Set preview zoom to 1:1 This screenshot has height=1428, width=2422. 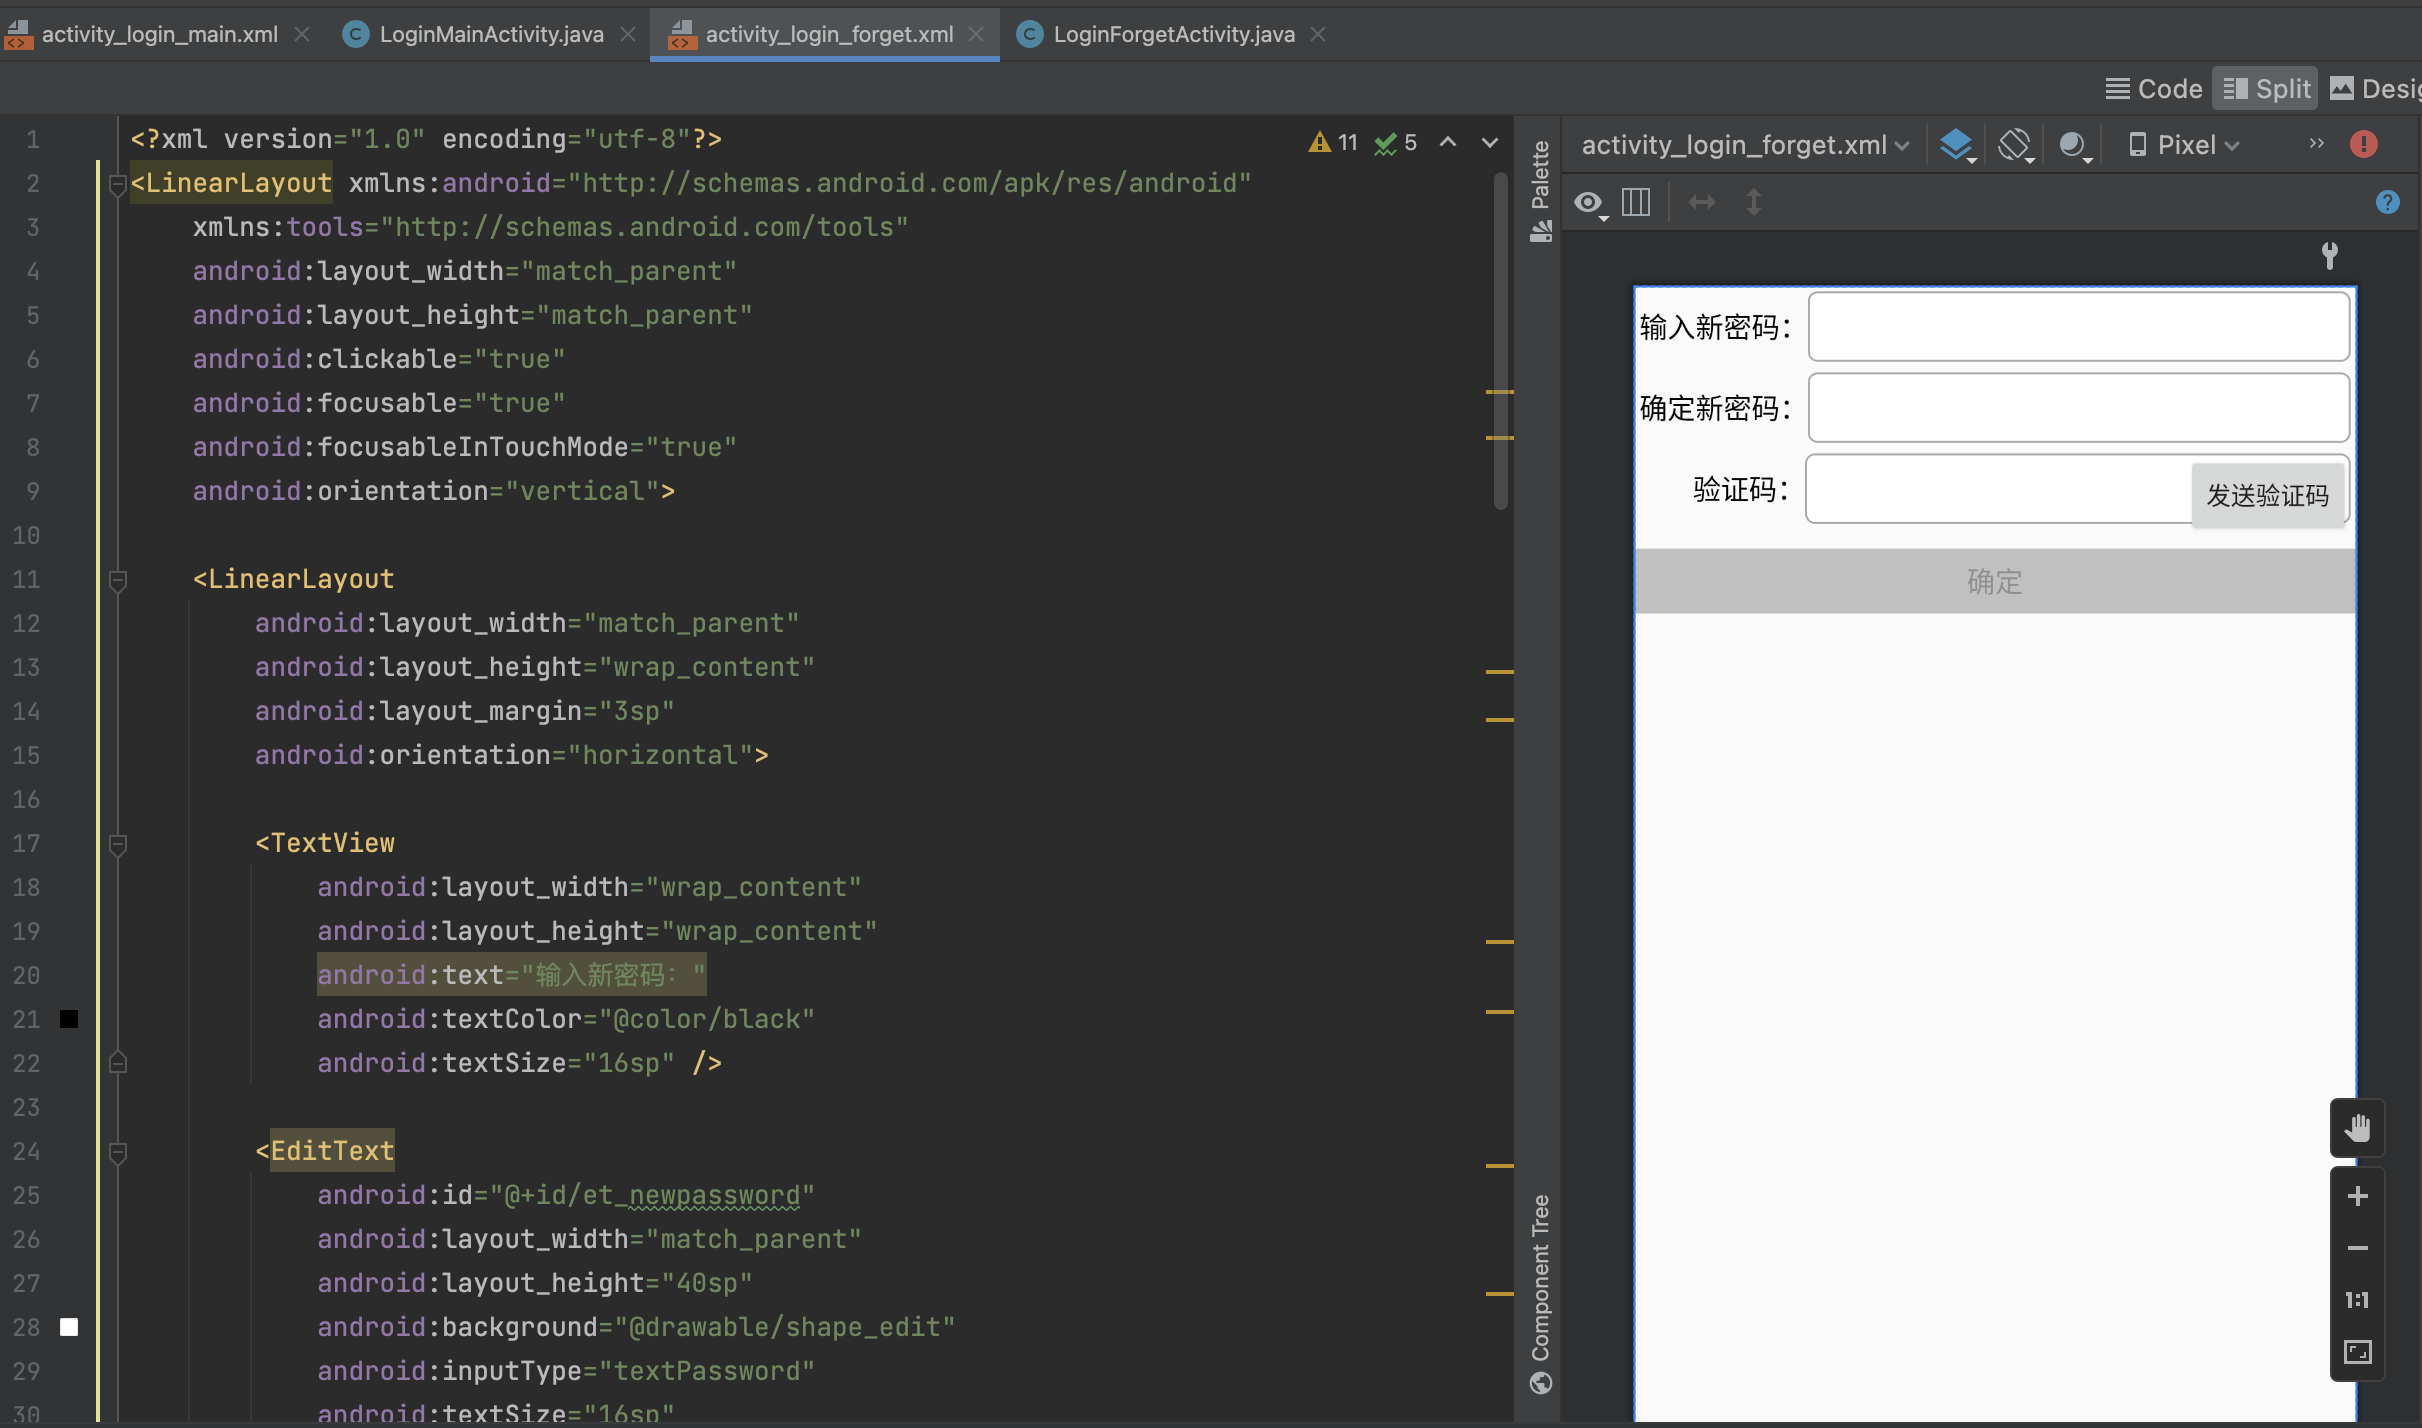click(2357, 1300)
